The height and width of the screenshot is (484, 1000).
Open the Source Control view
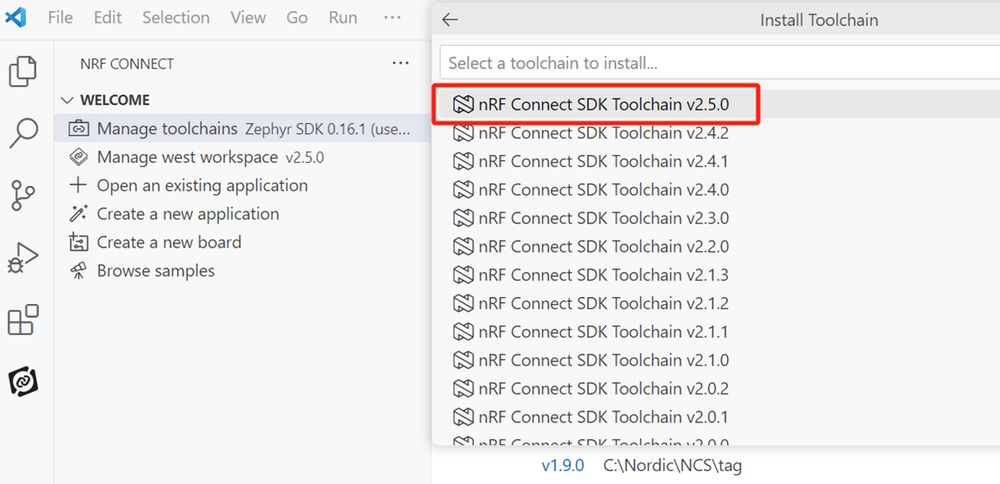22,195
